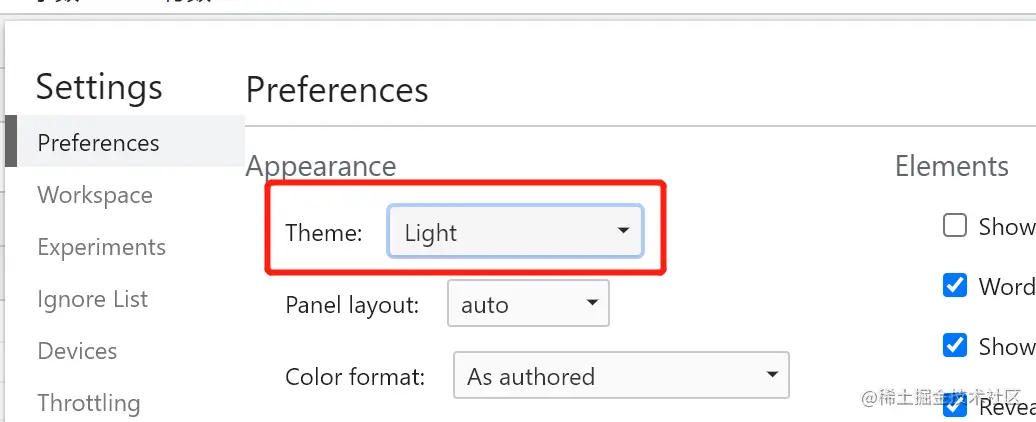The image size is (1036, 422).
Task: Click the Settings title in the sidebar
Action: click(x=99, y=87)
